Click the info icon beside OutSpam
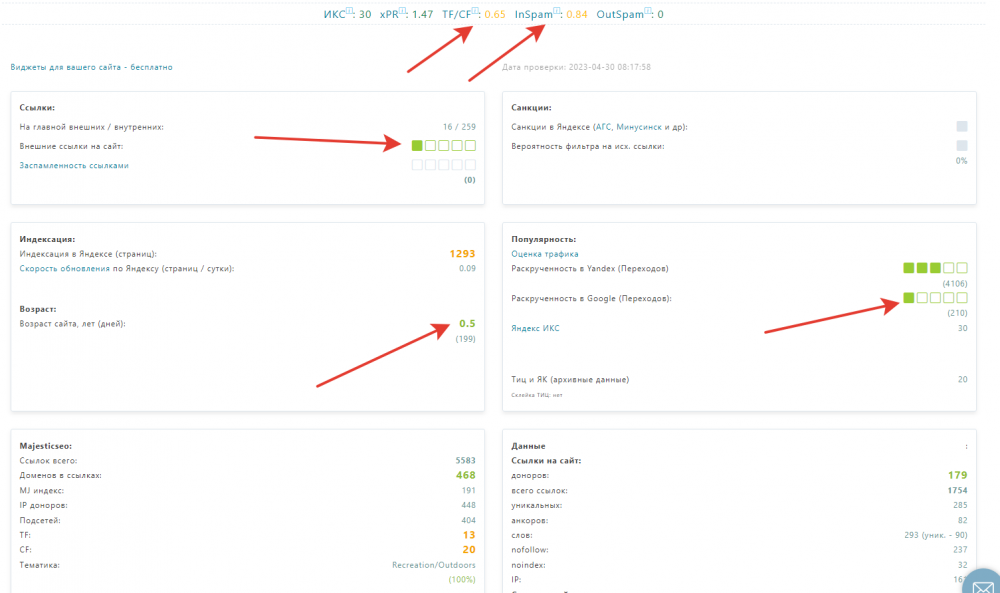Viewport: 1000px width, 593px height. tap(648, 11)
